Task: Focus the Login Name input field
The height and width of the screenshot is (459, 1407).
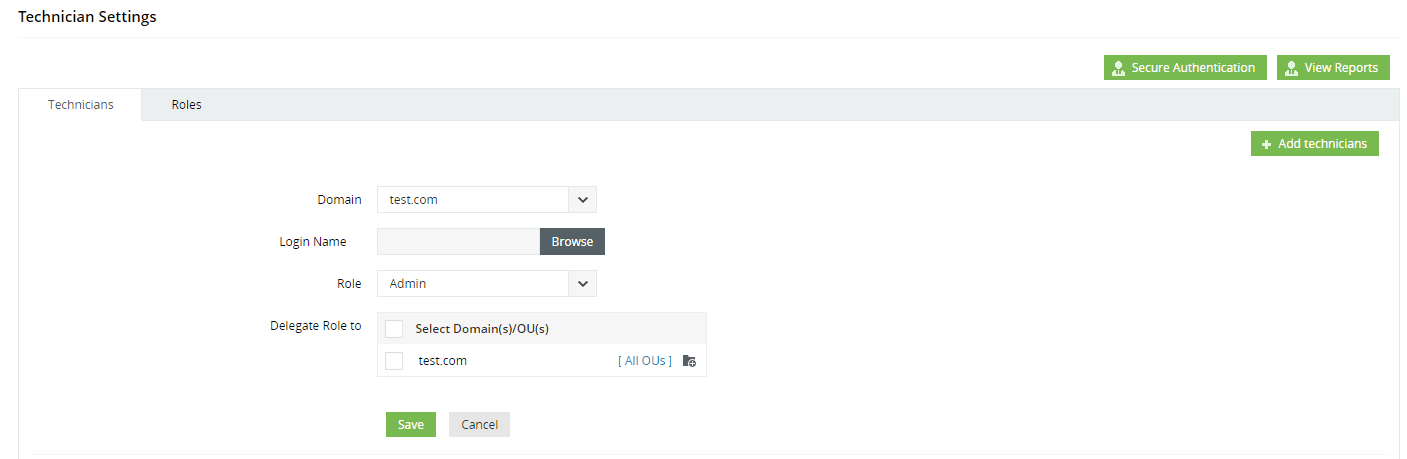Action: 458,242
